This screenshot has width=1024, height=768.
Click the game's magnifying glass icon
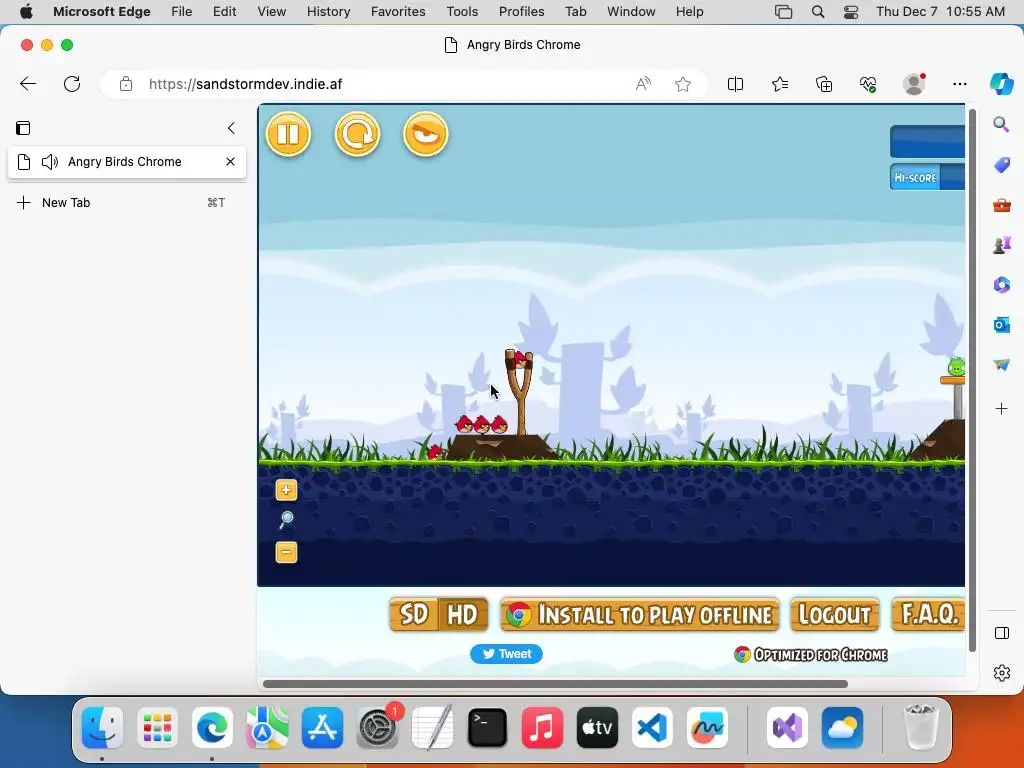(x=286, y=520)
